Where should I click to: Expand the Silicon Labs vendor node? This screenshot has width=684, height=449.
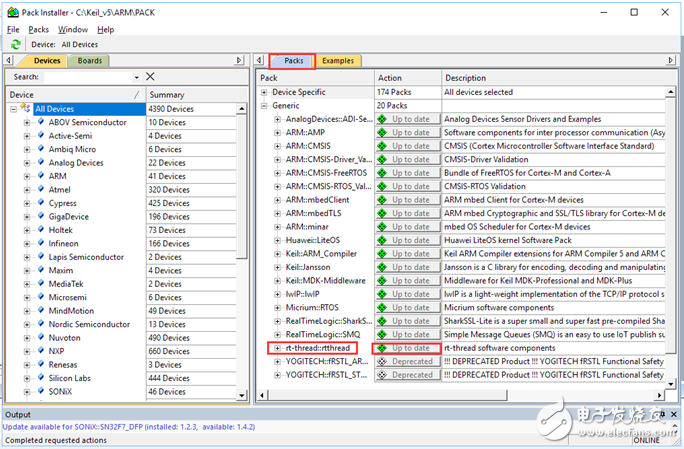27,378
